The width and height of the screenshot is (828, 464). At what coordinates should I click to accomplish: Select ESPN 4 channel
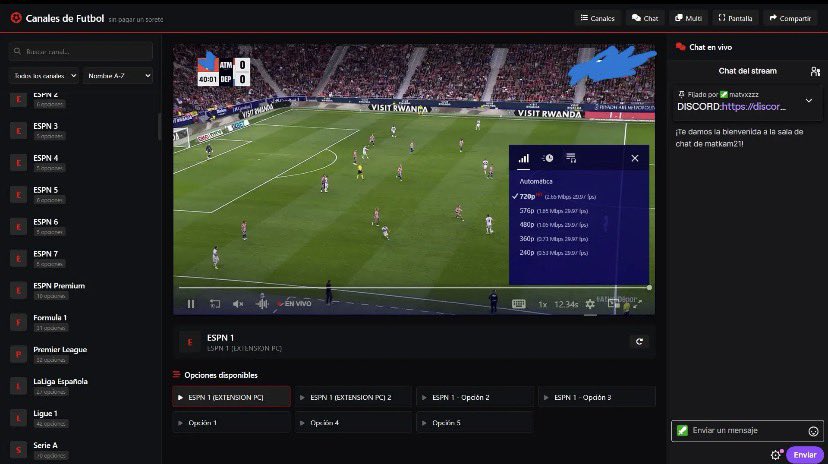(81, 162)
